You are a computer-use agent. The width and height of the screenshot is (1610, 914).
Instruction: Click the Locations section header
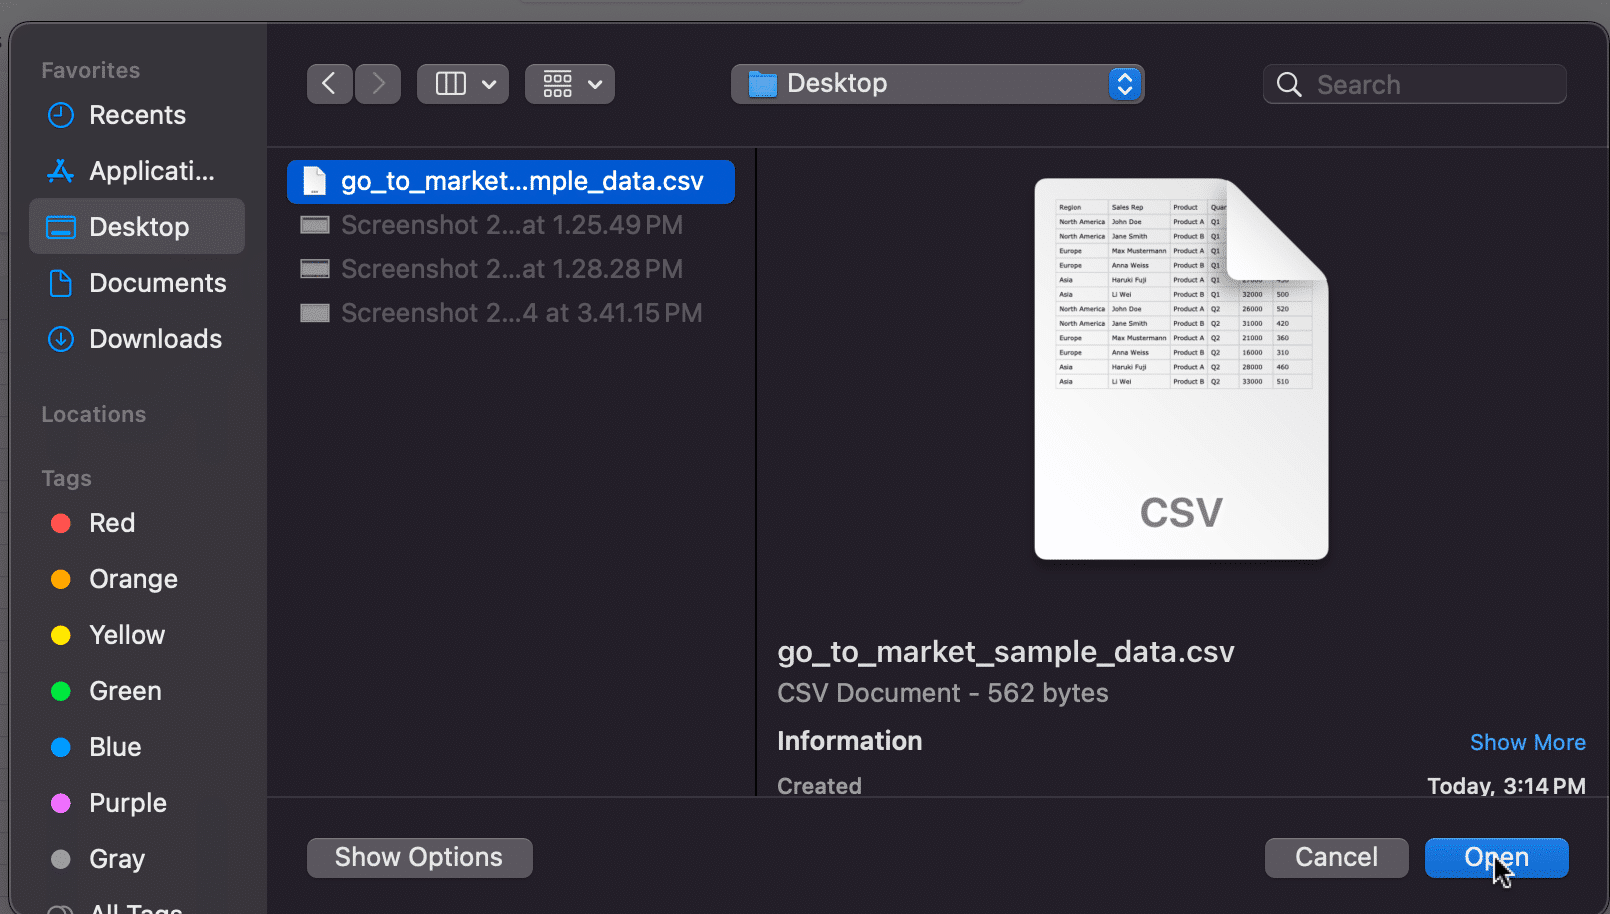click(x=93, y=414)
